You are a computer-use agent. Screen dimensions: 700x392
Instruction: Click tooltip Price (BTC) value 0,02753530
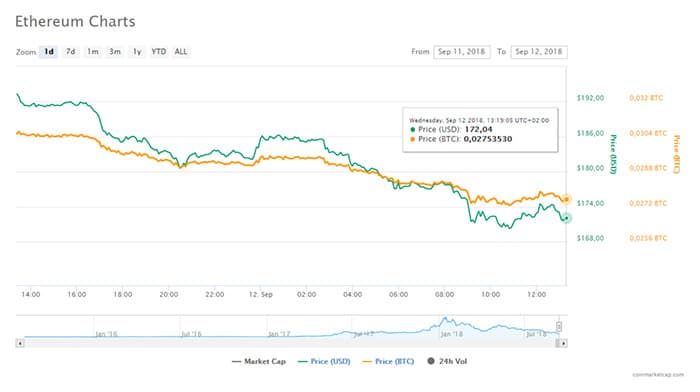pos(488,139)
